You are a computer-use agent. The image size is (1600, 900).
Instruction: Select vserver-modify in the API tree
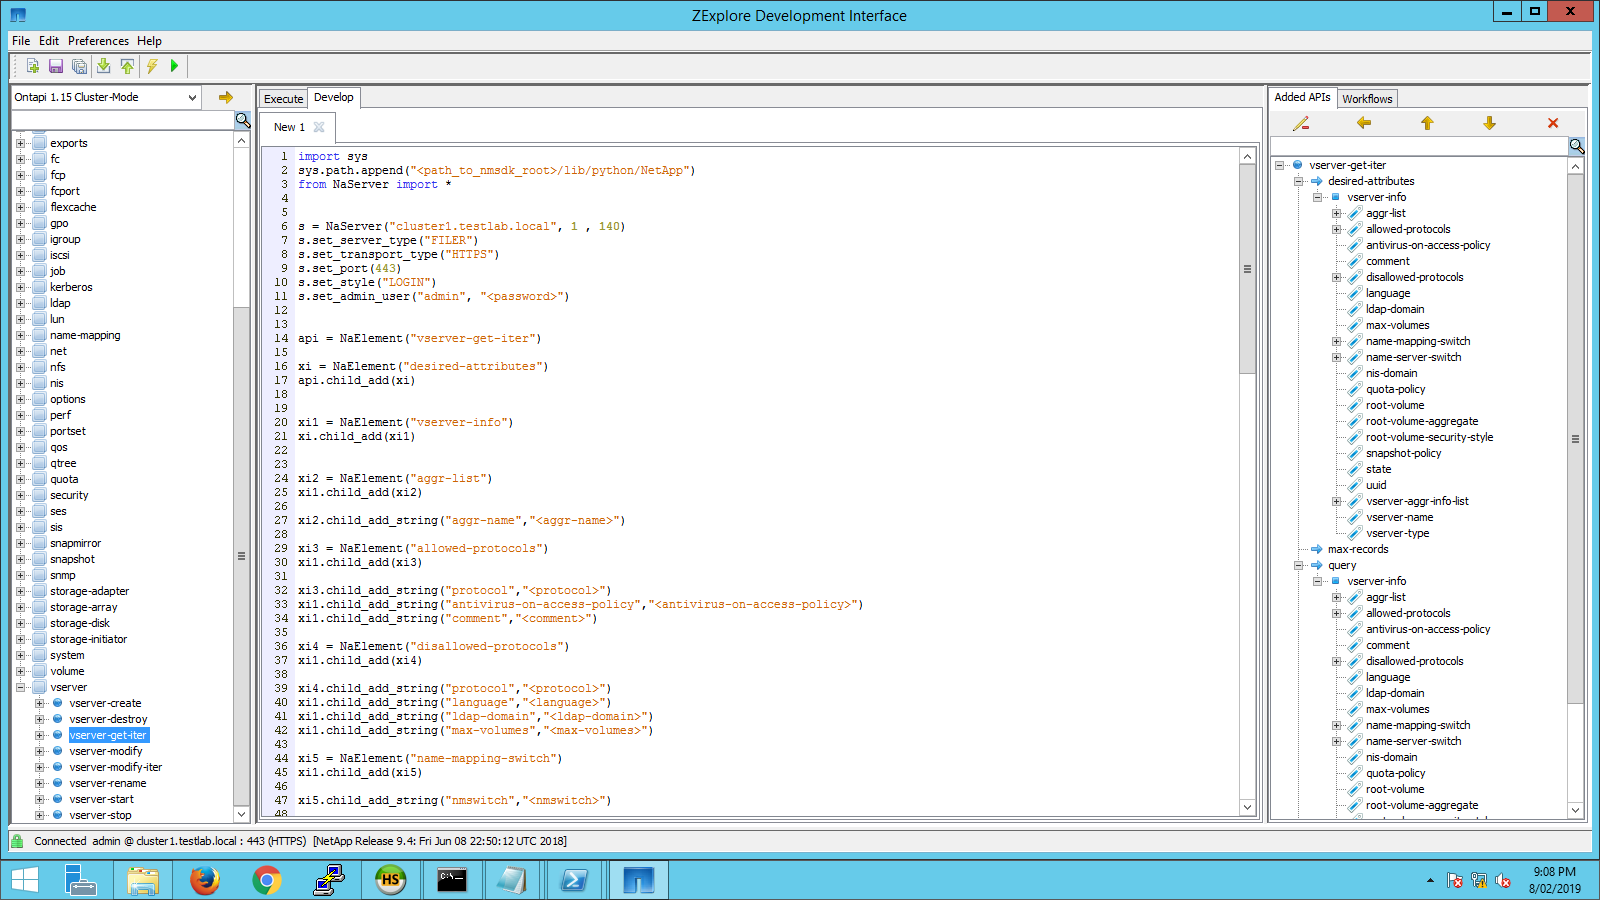point(106,751)
